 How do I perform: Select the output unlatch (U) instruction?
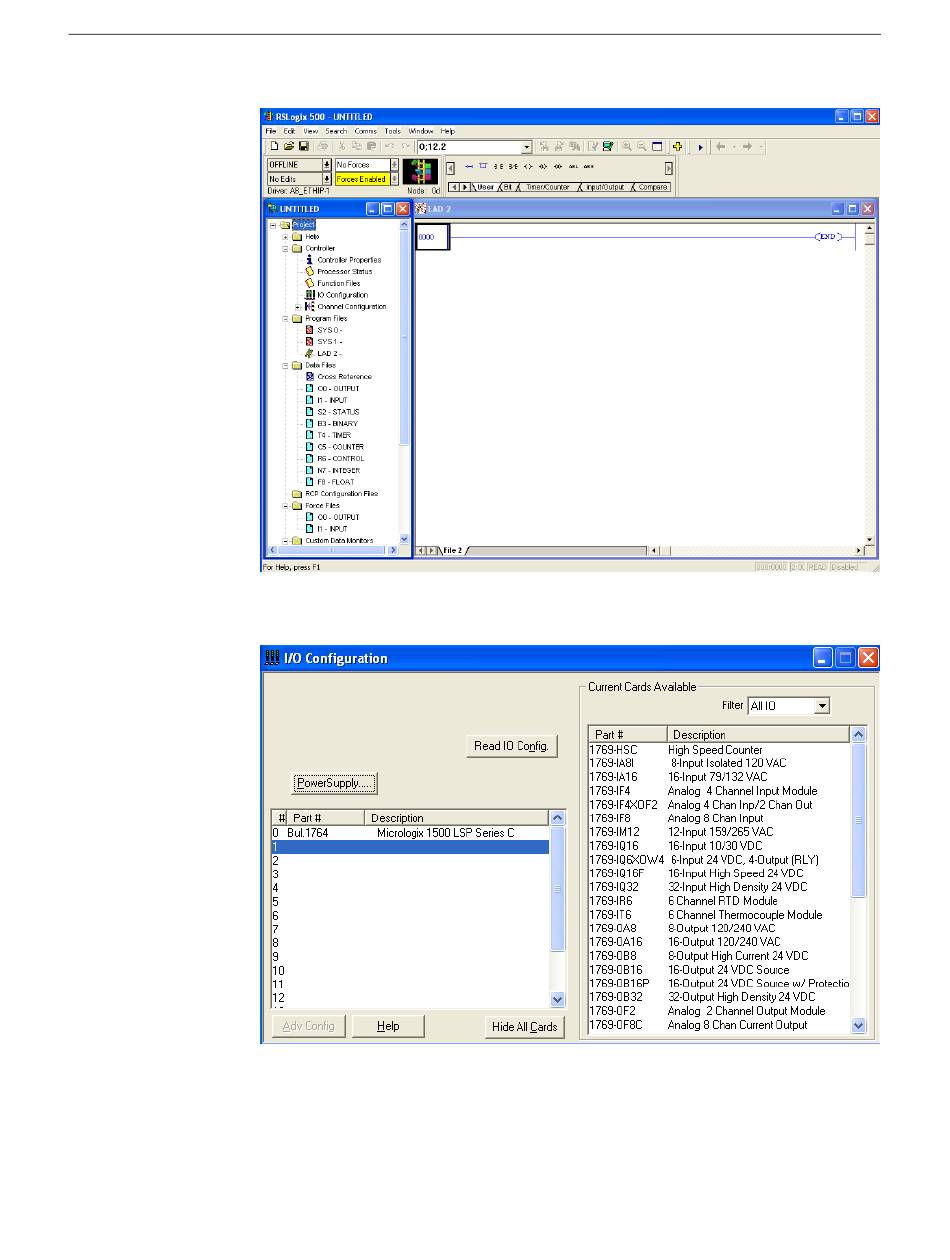coord(558,166)
